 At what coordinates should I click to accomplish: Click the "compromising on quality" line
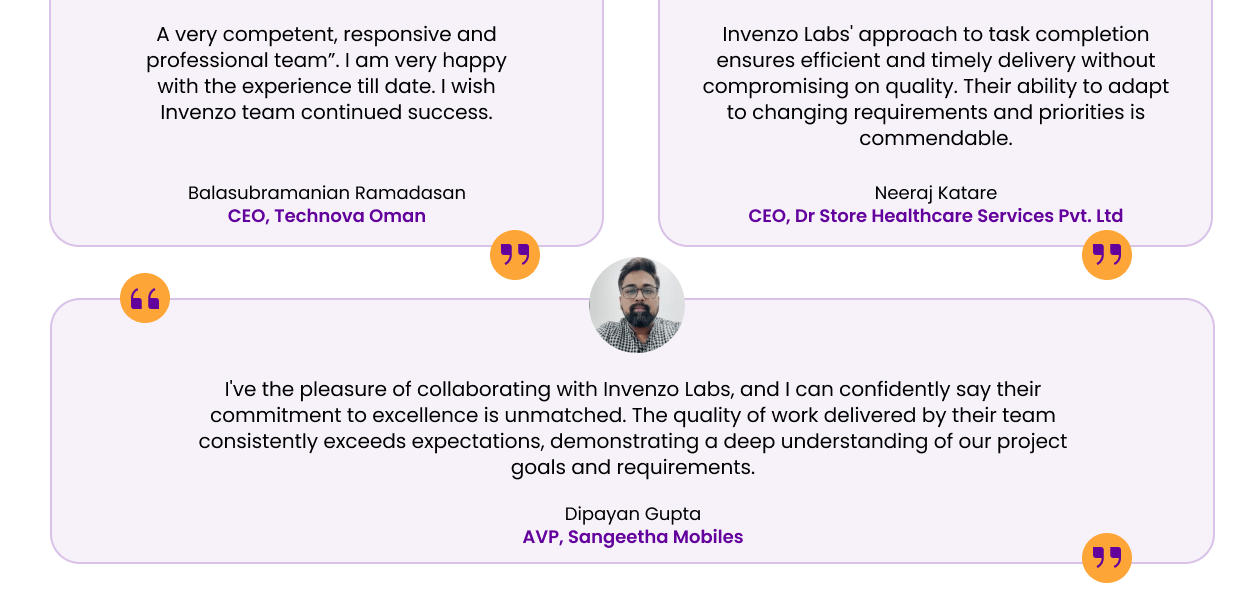pyautogui.click(x=936, y=86)
